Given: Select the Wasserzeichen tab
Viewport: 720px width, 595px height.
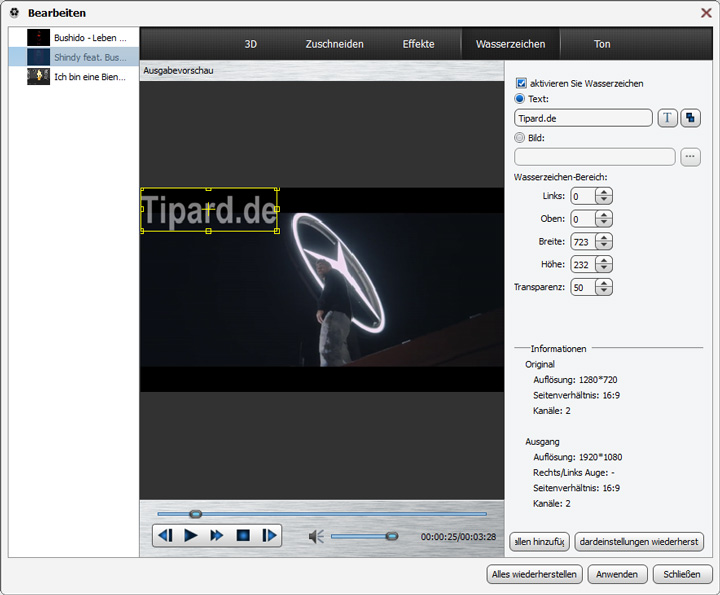Looking at the screenshot, I should (511, 44).
